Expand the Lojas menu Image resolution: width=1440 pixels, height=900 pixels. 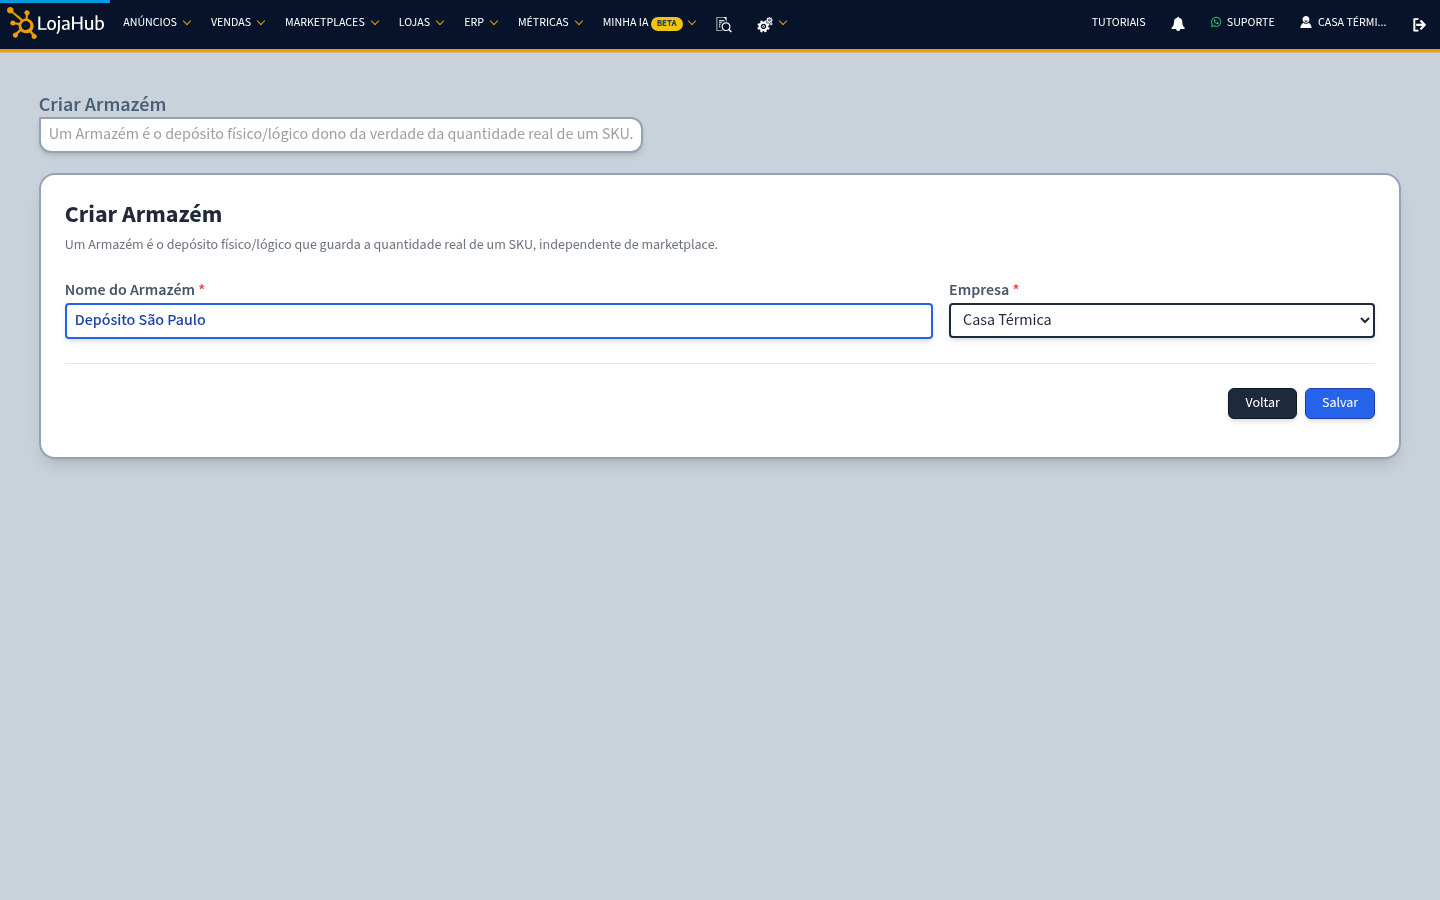421,23
